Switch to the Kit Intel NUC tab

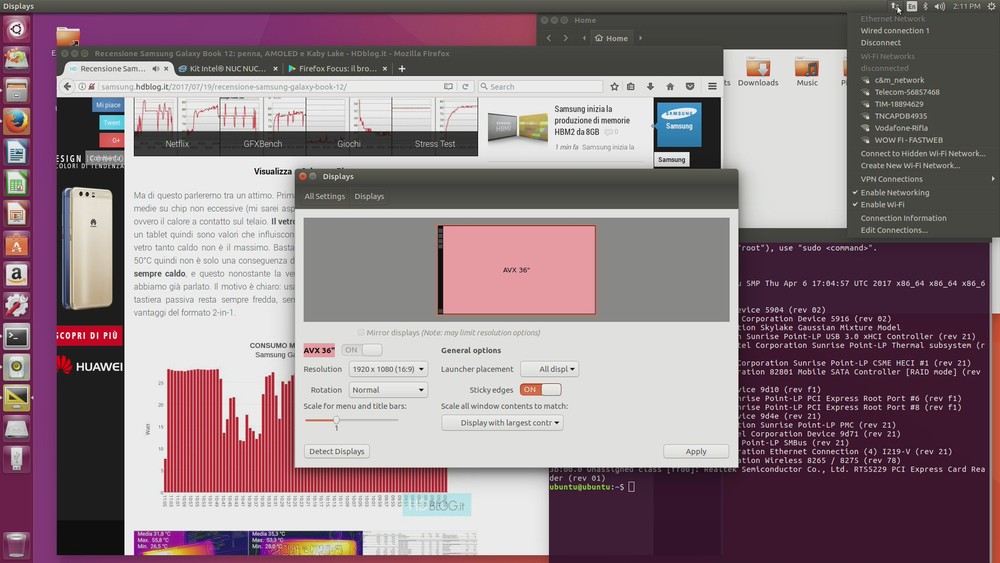pyautogui.click(x=226, y=69)
